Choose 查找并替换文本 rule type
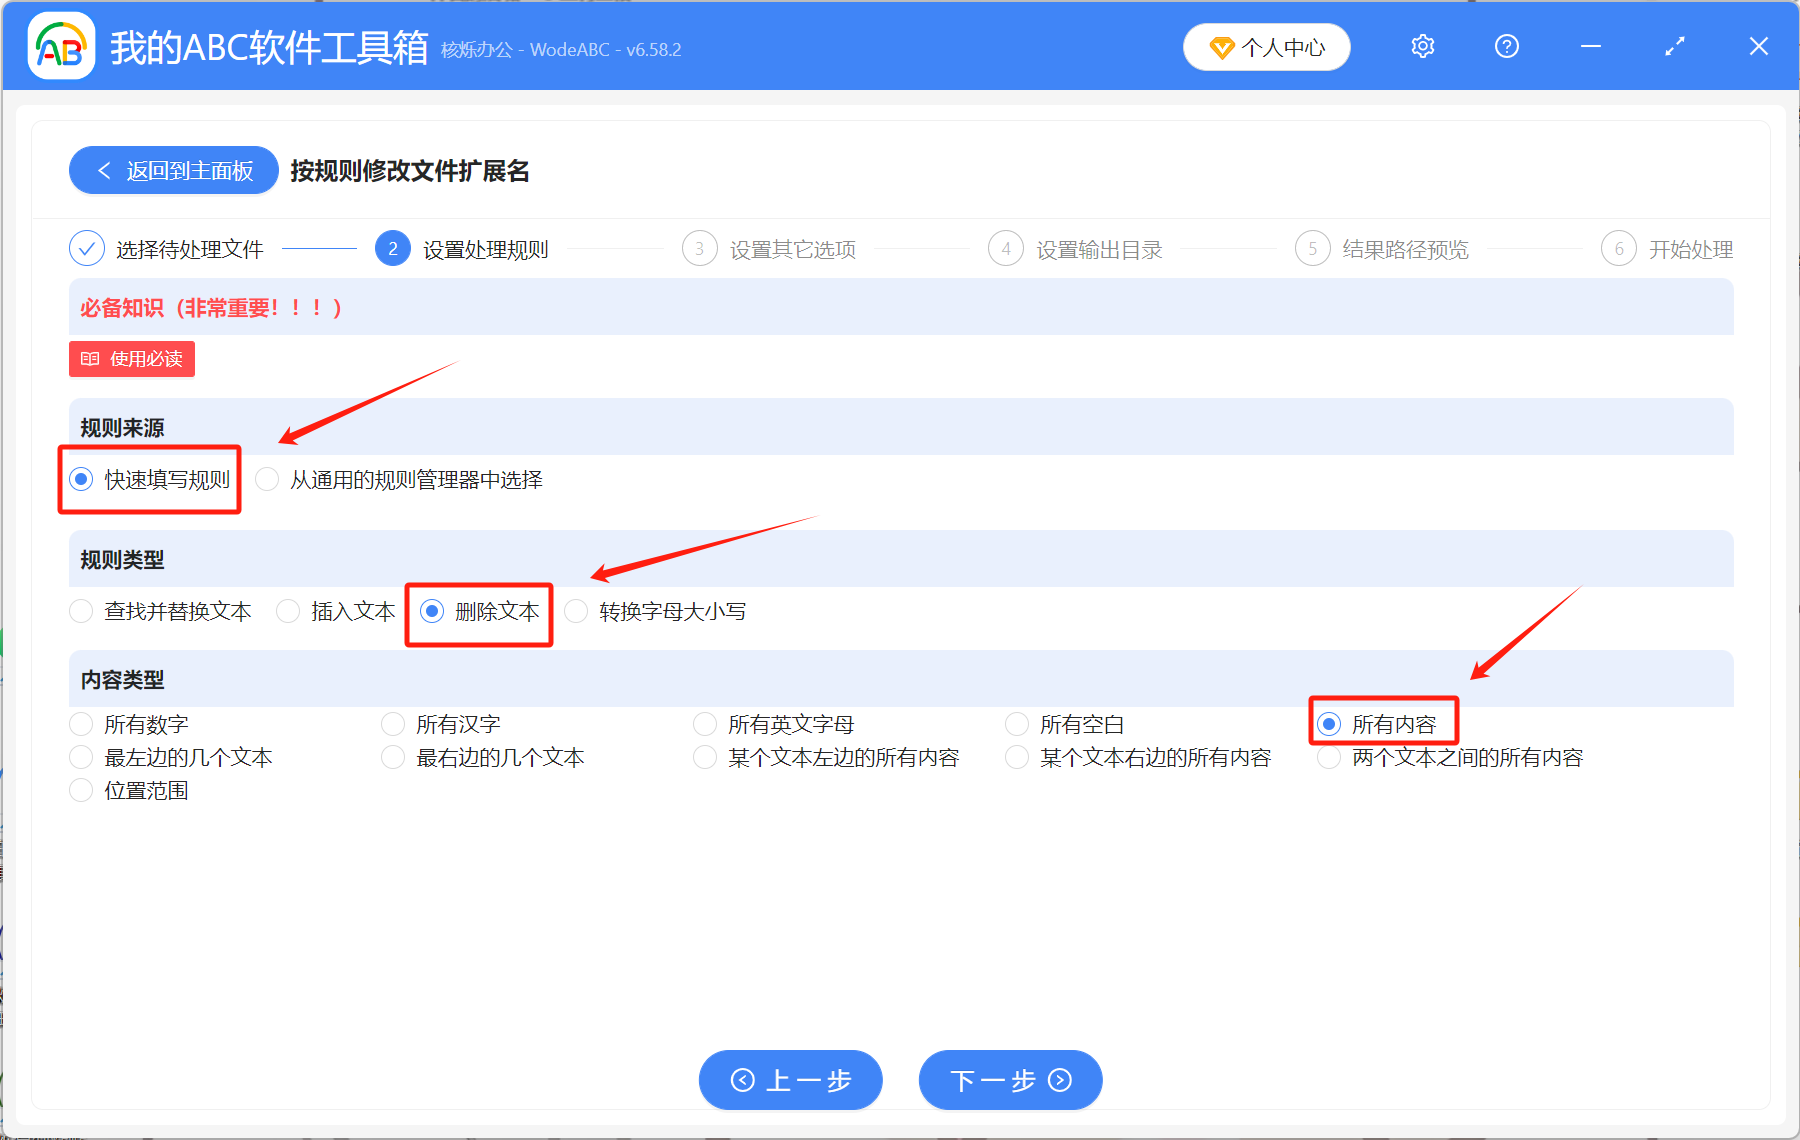The image size is (1800, 1140). [x=81, y=612]
